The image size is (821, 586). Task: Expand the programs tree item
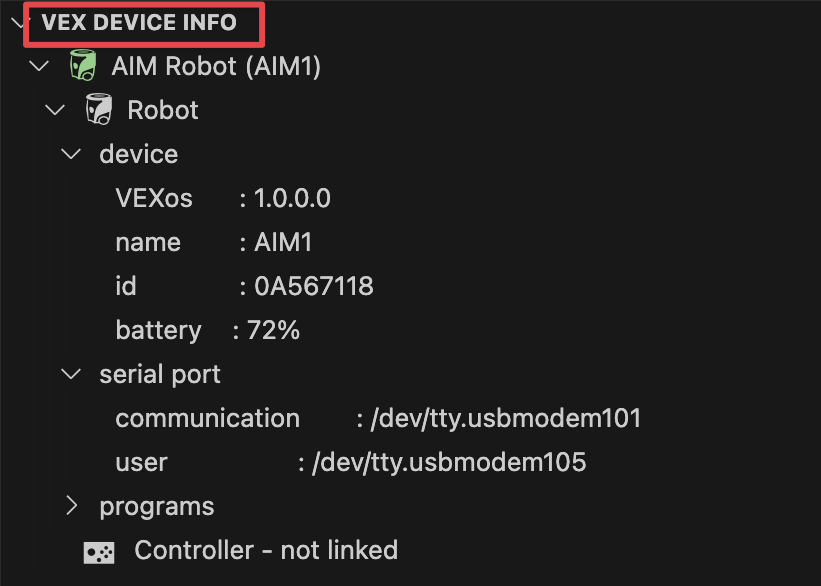pos(70,506)
